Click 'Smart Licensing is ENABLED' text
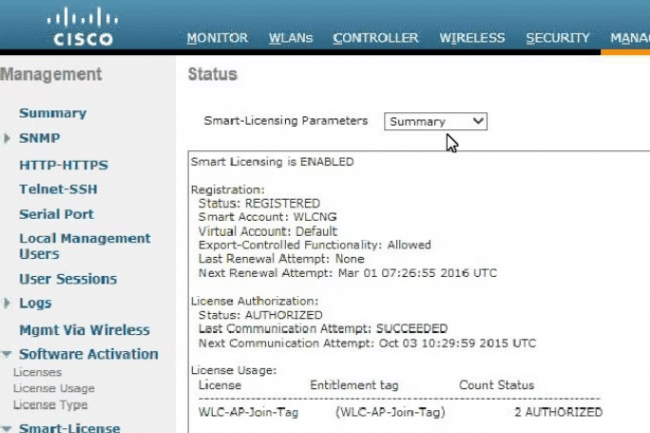 coord(272,162)
